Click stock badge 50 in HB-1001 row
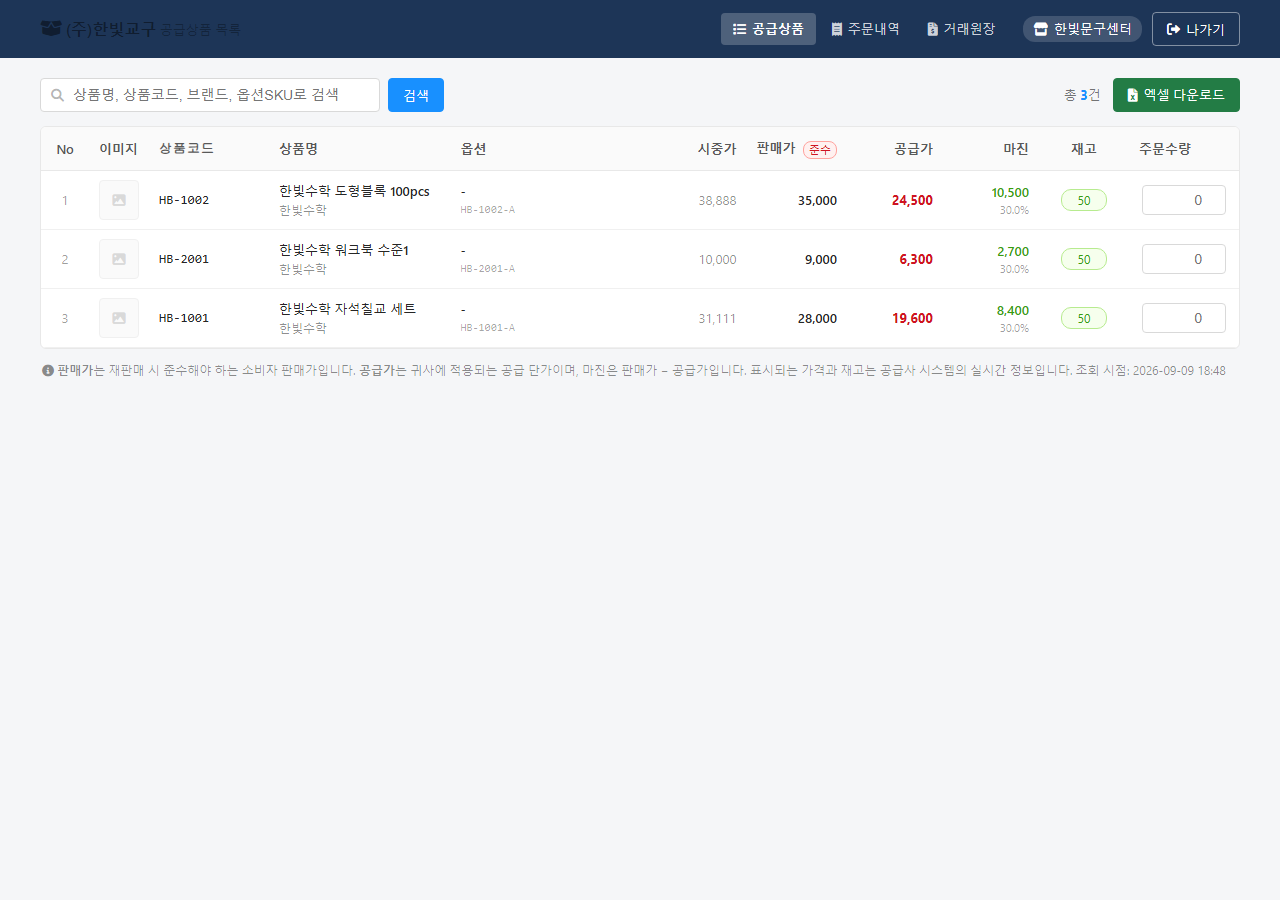Viewport: 1280px width, 900px height. click(x=1084, y=318)
